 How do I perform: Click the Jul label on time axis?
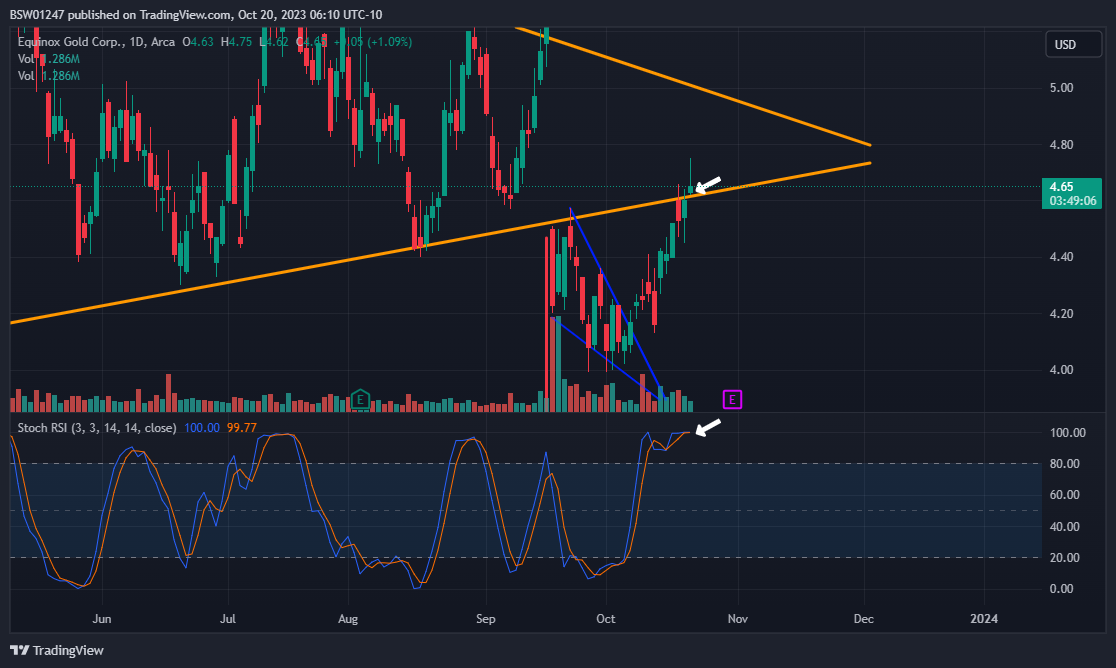pos(228,618)
